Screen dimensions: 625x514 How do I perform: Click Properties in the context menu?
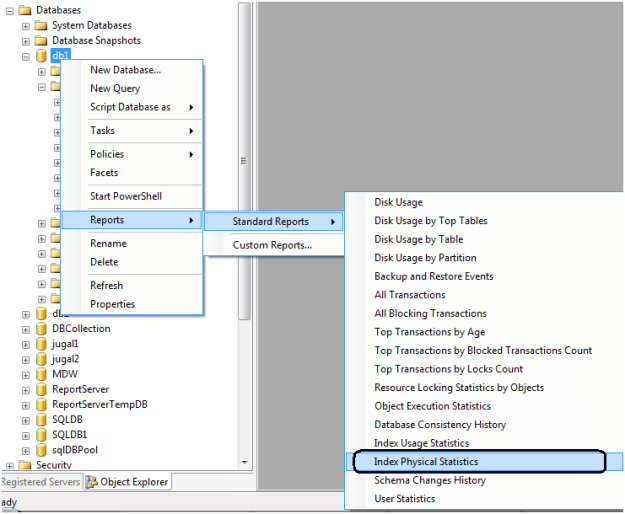[112, 304]
